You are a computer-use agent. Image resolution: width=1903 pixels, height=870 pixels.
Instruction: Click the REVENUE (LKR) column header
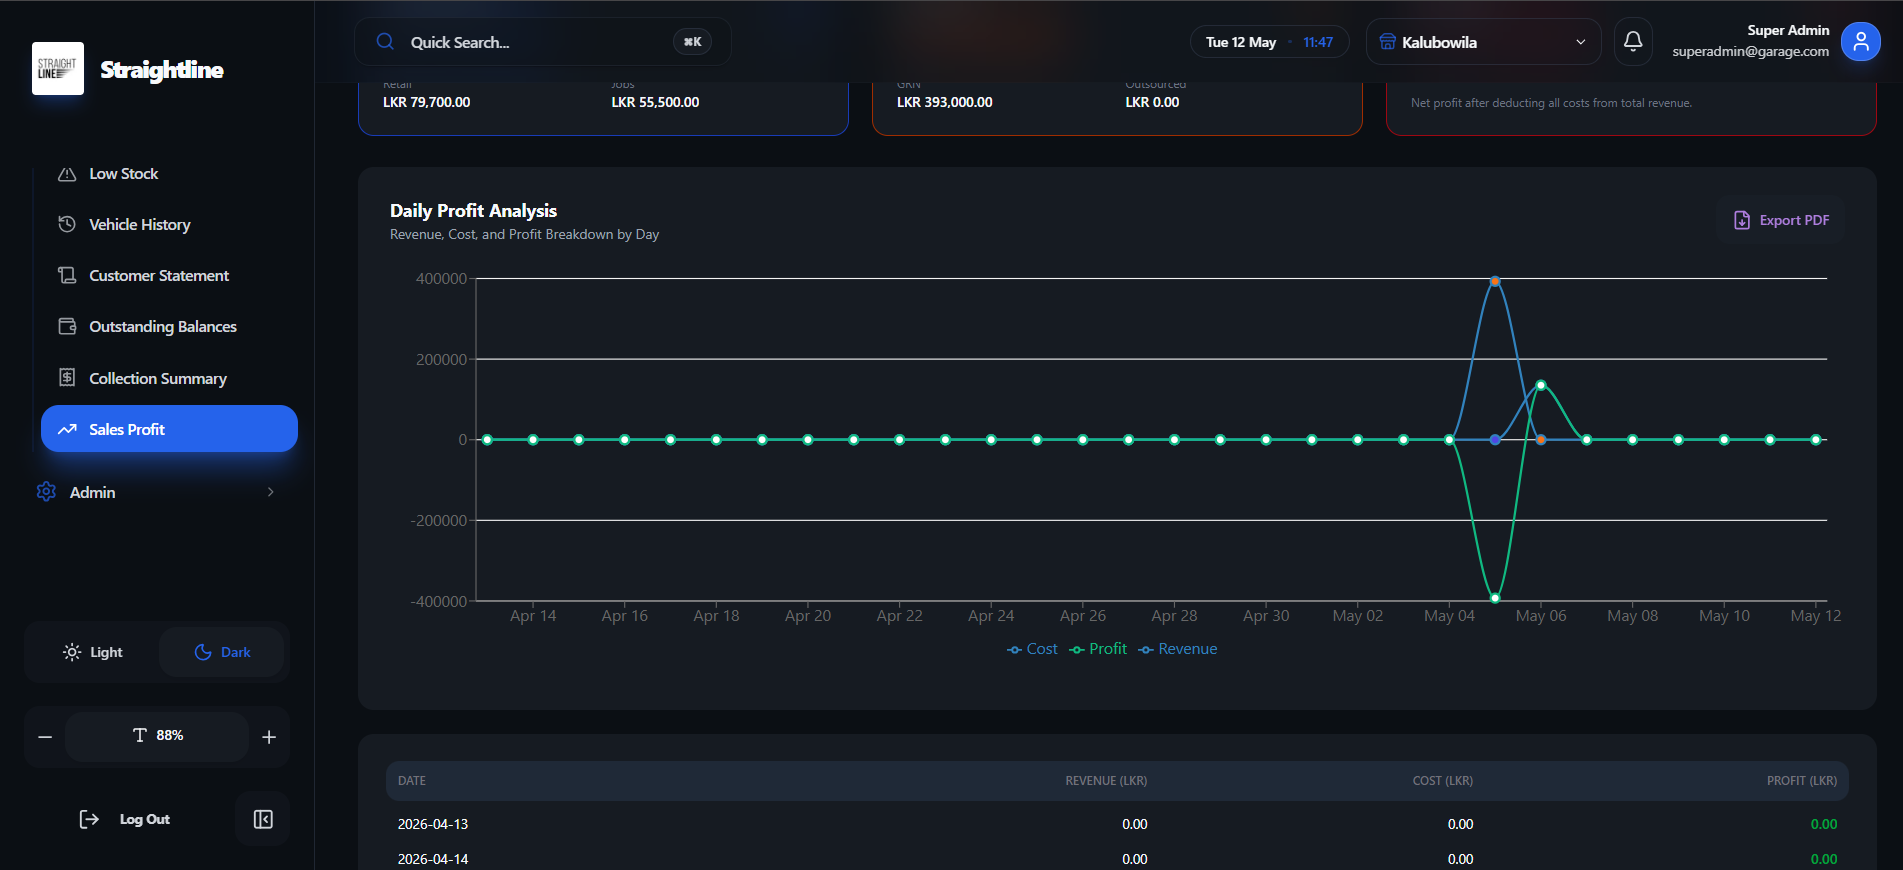[x=1106, y=781]
